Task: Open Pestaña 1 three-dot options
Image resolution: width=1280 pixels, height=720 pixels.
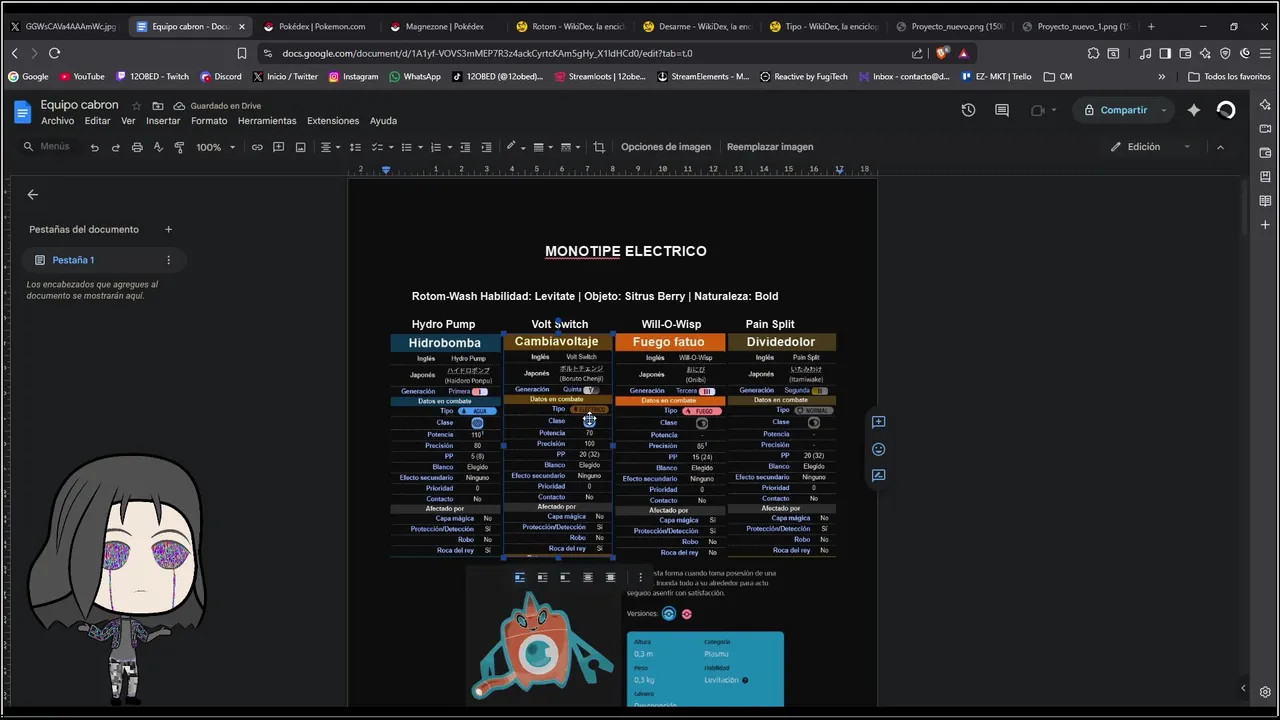Action: 168,260
